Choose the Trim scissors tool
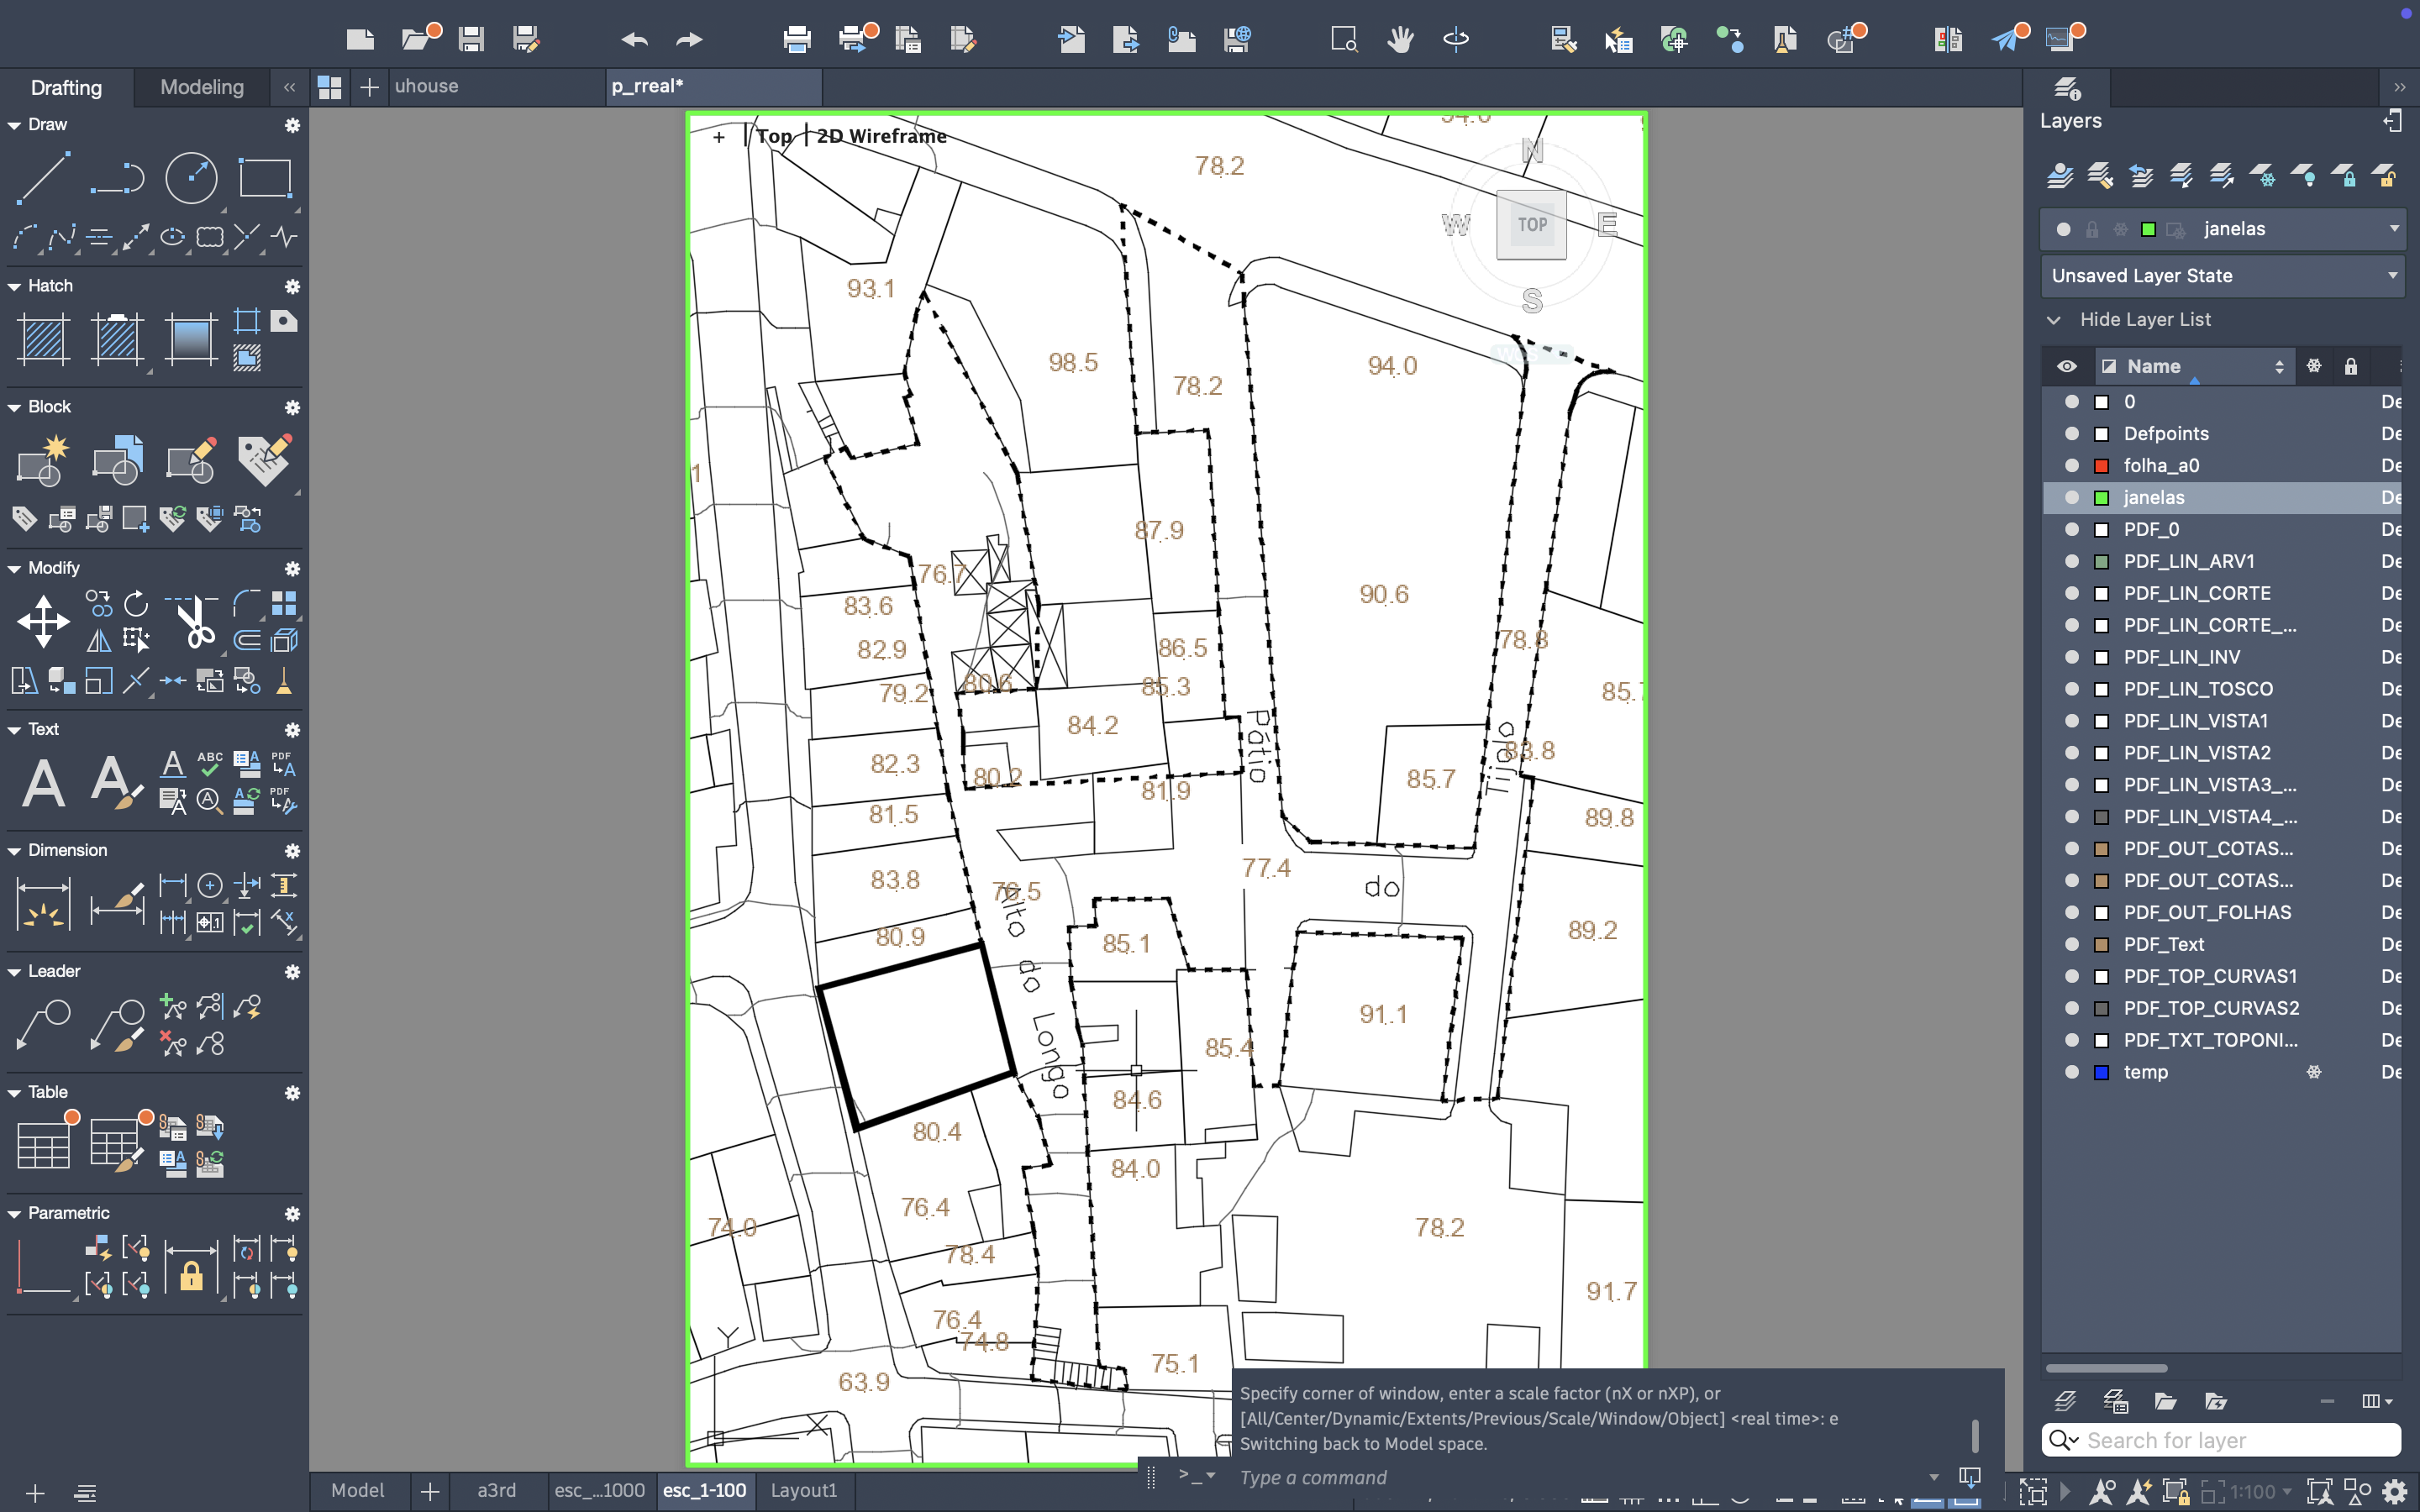This screenshot has width=2420, height=1512. (x=194, y=621)
